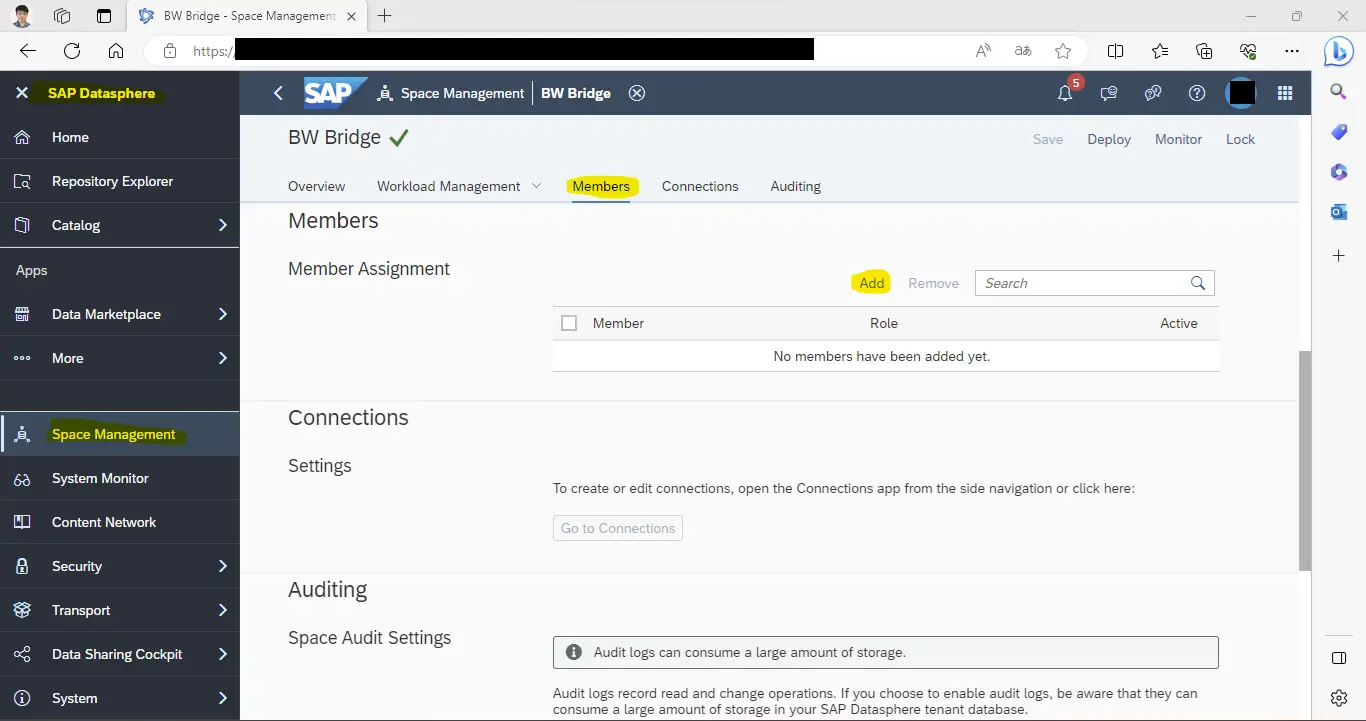The image size is (1366, 721).
Task: Open a new browser tab
Action: pyautogui.click(x=384, y=16)
